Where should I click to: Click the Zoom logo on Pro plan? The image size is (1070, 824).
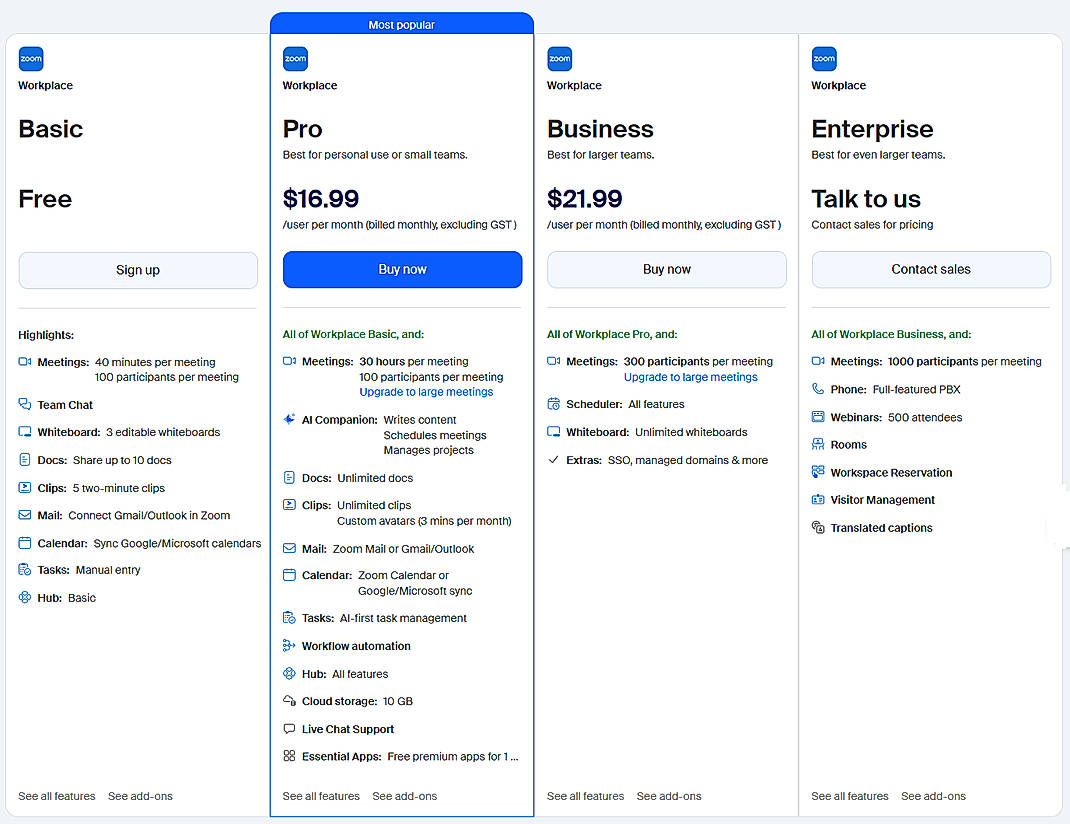click(295, 59)
